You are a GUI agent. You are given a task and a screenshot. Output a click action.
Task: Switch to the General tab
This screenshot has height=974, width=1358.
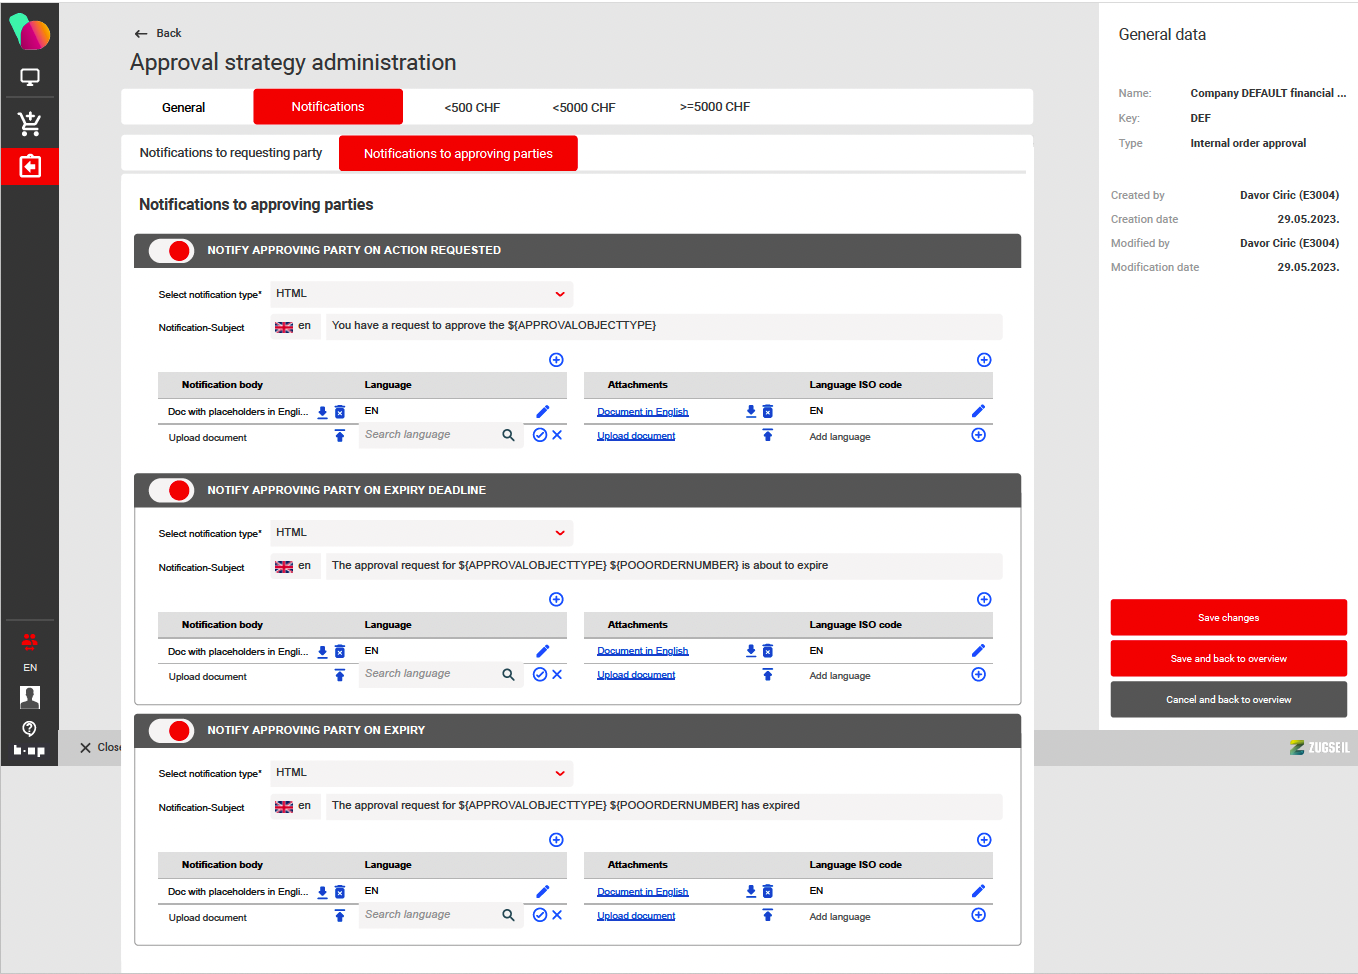(183, 107)
